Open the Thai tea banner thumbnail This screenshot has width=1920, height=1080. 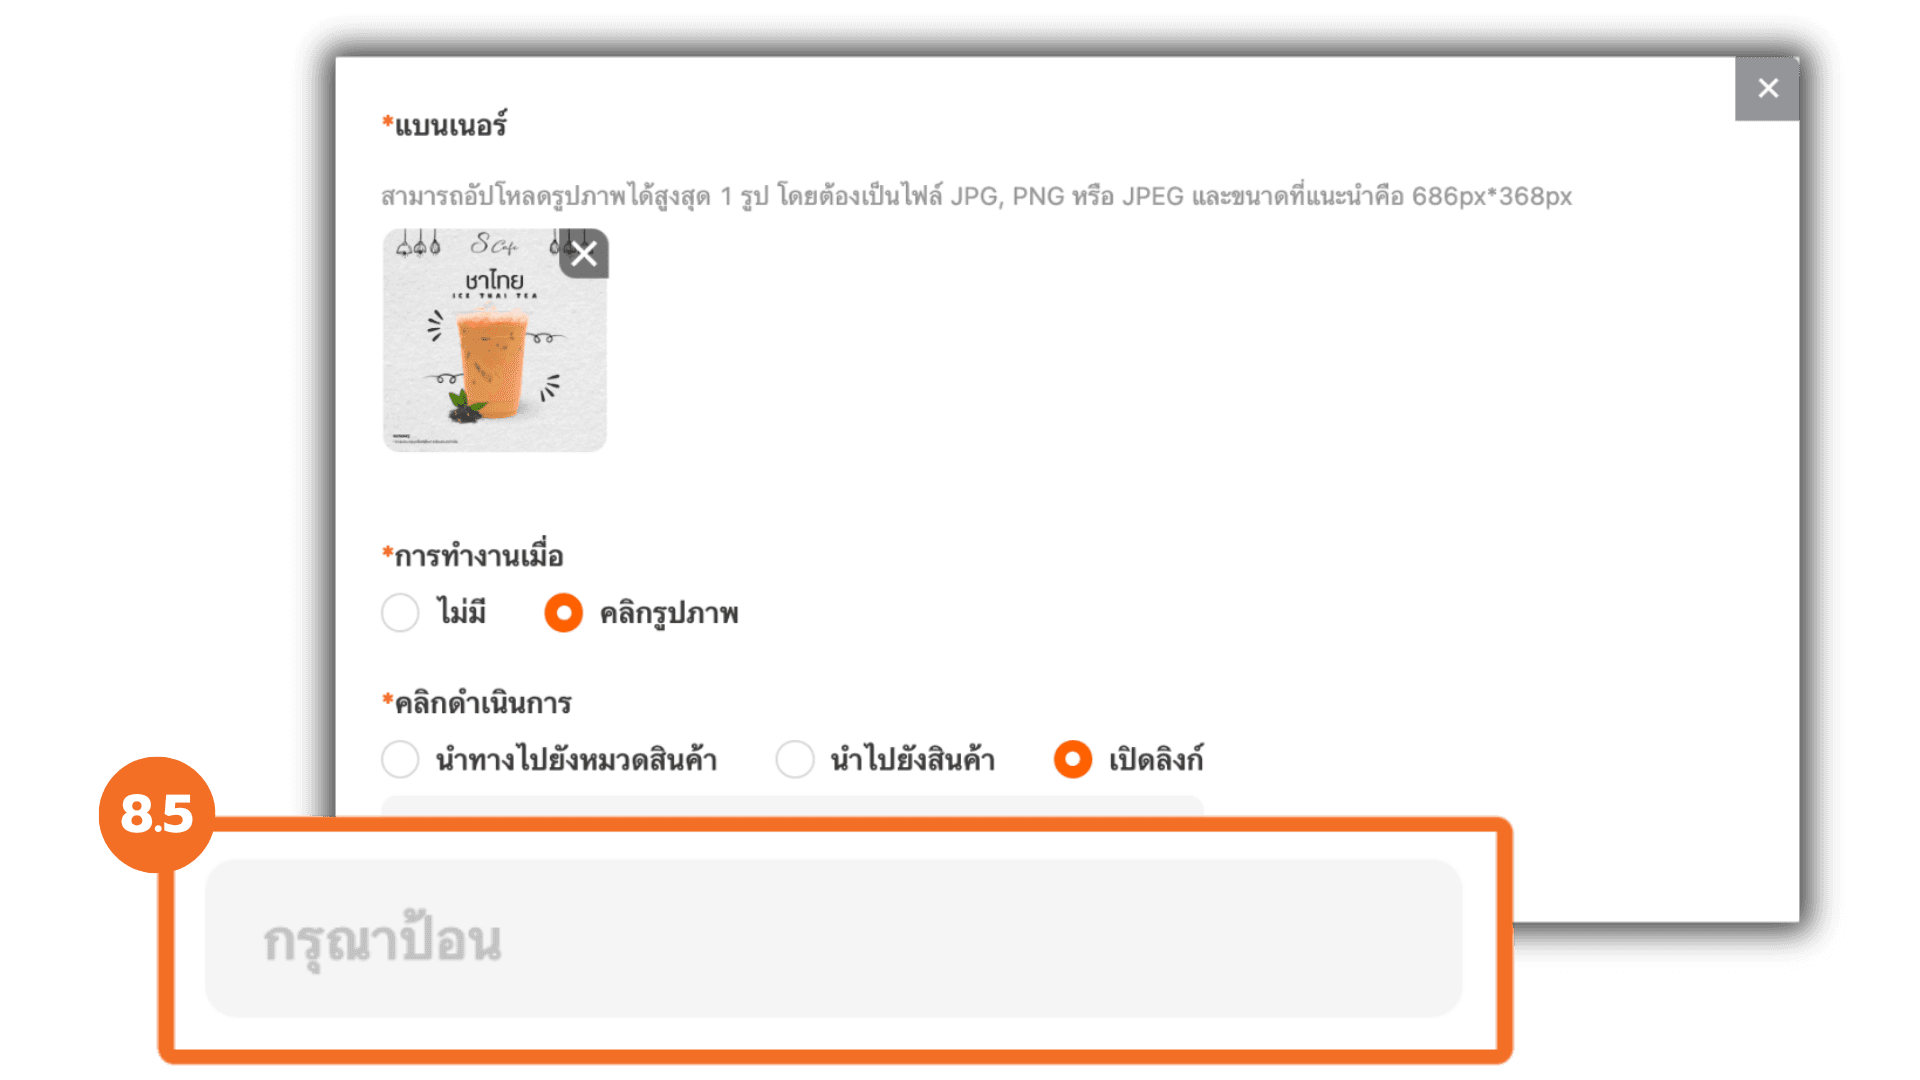495,340
